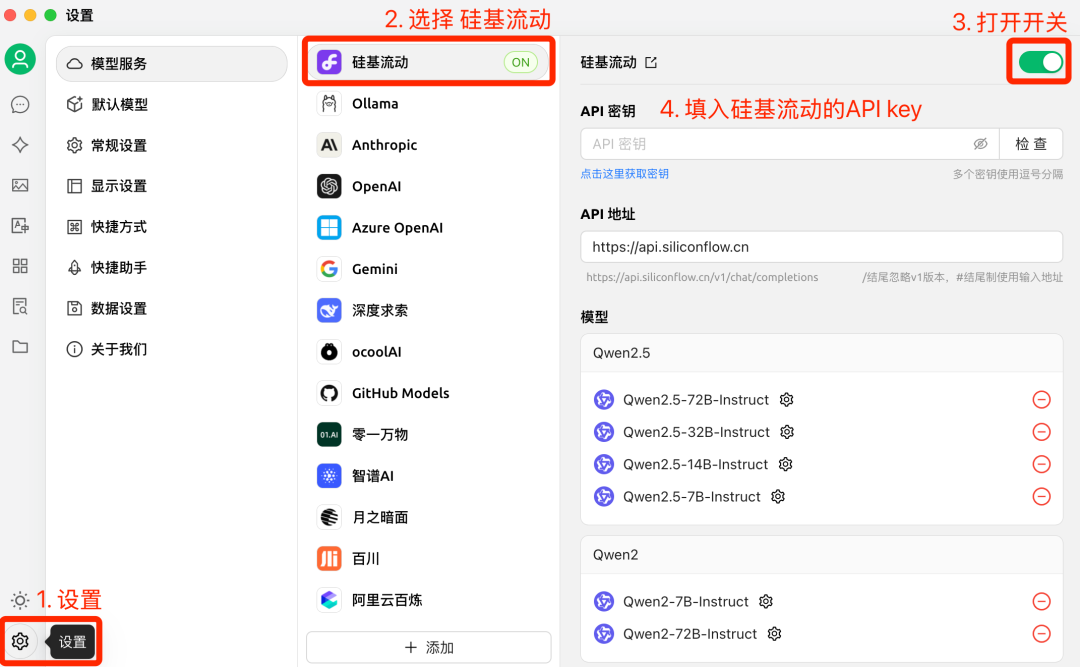Select 月之暗面 provider
Viewport: 1080px width, 667px height.
[428, 517]
